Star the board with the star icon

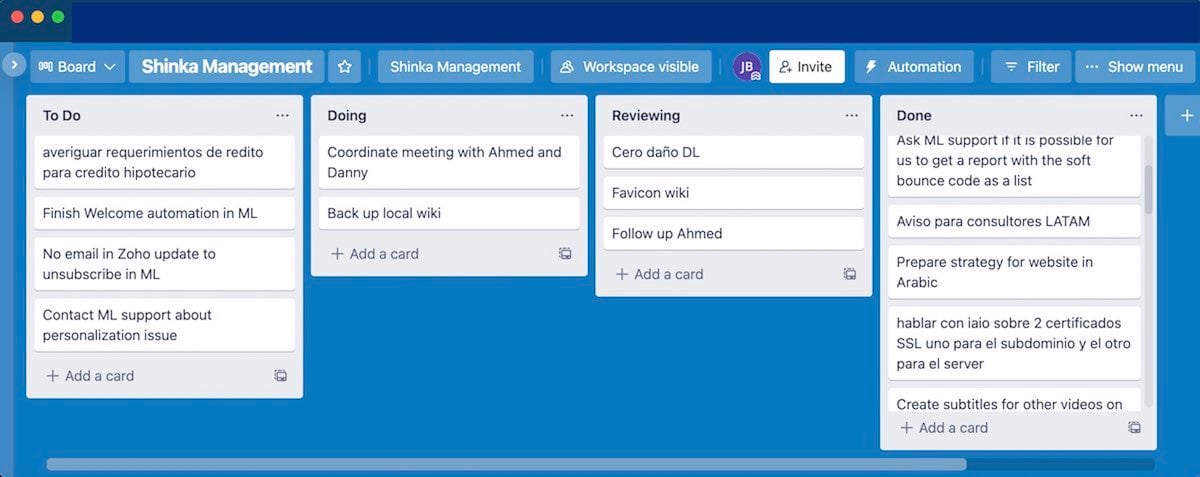345,67
